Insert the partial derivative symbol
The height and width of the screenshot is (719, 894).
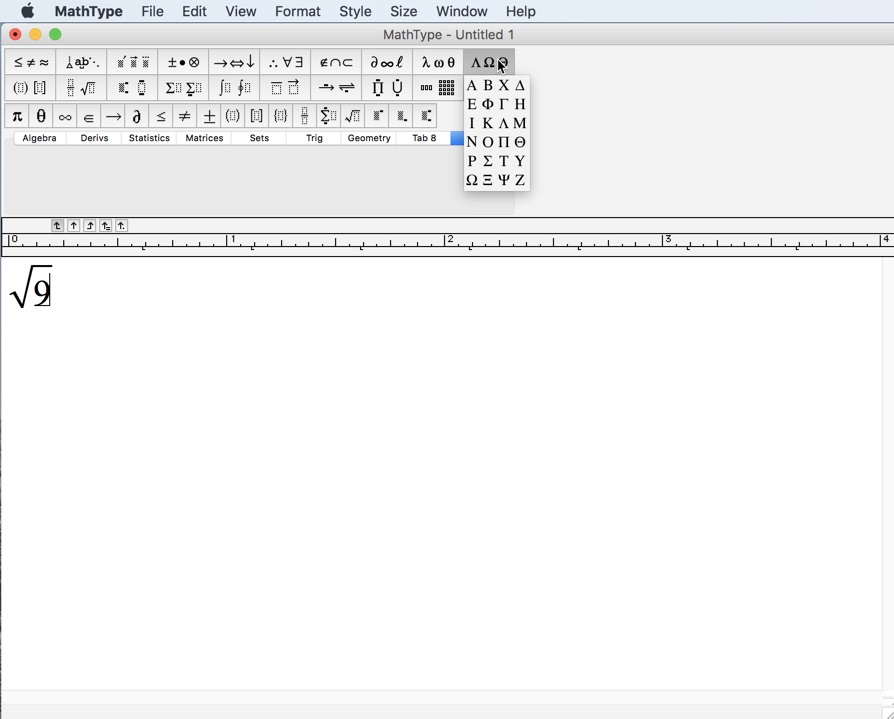point(137,115)
